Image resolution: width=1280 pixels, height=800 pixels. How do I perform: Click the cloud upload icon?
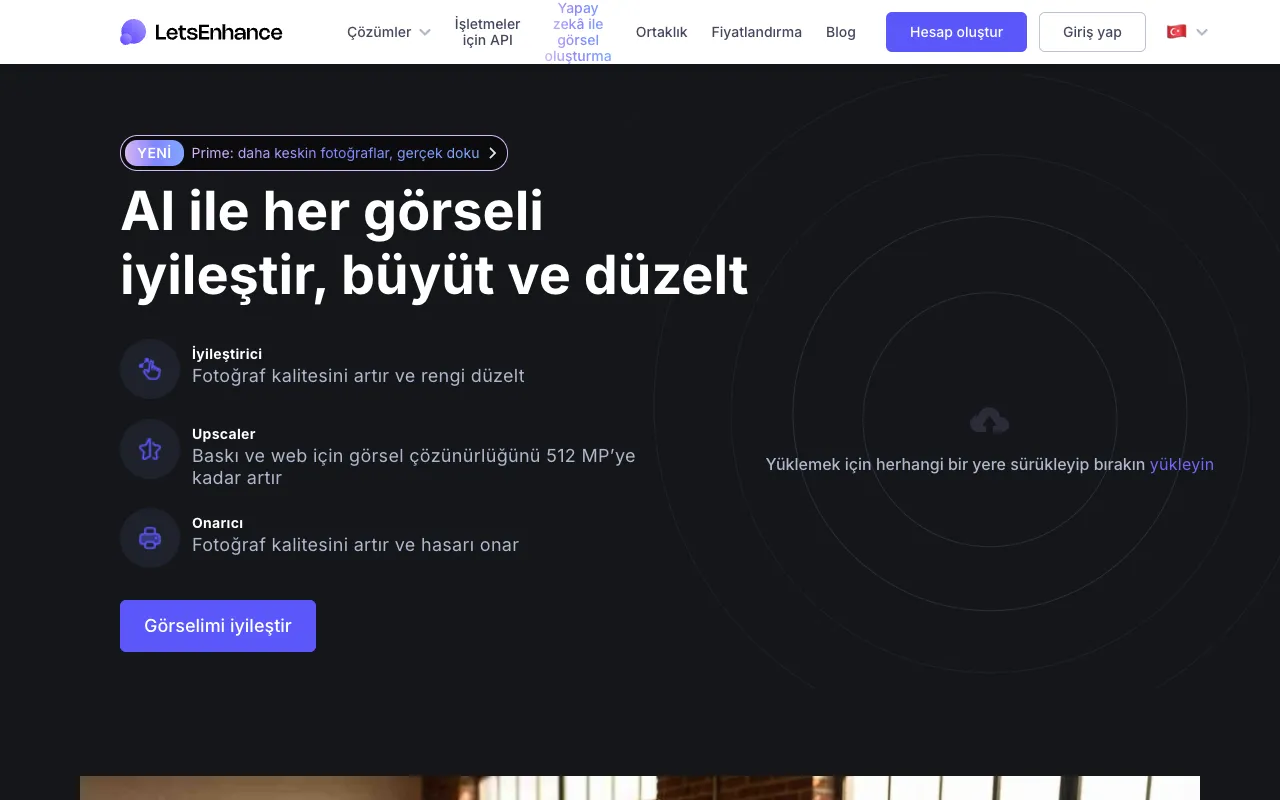pos(988,419)
